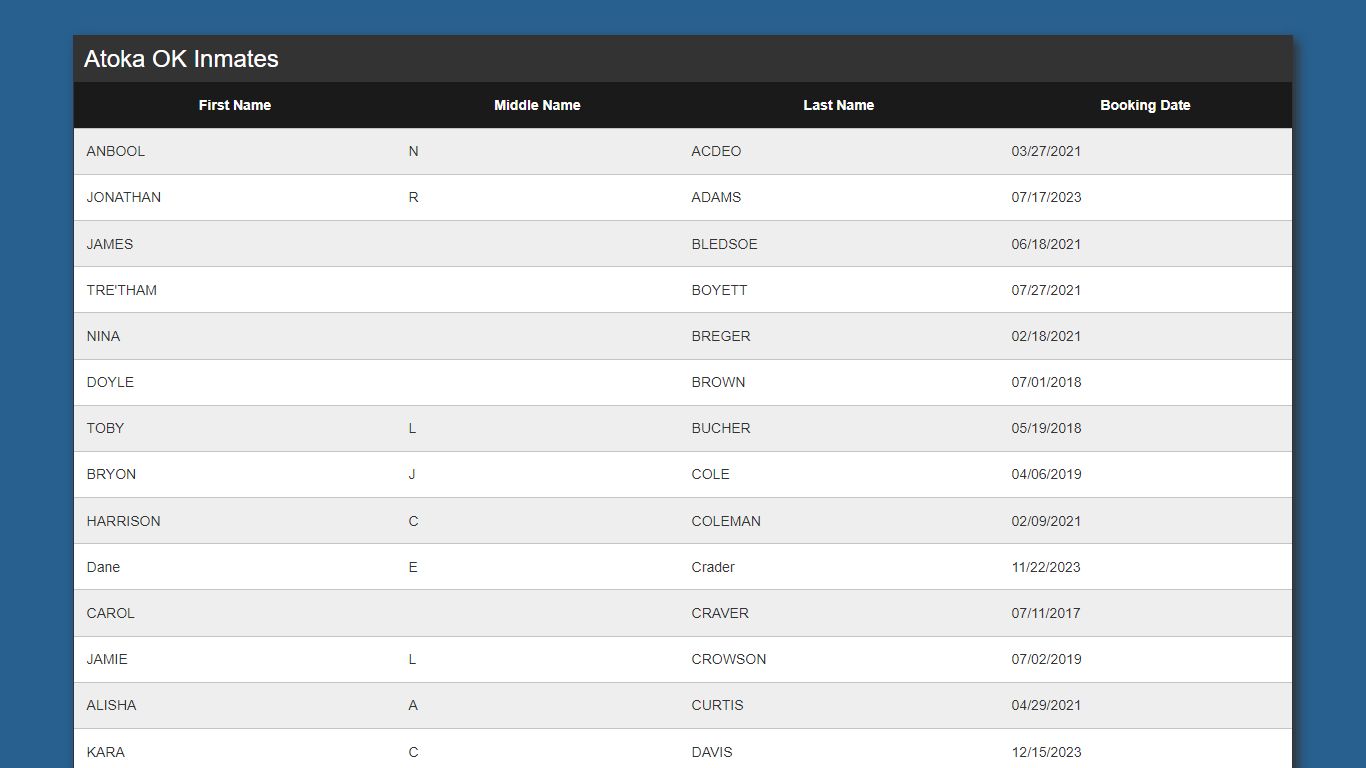
Task: Select first name Dane
Action: 103,567
